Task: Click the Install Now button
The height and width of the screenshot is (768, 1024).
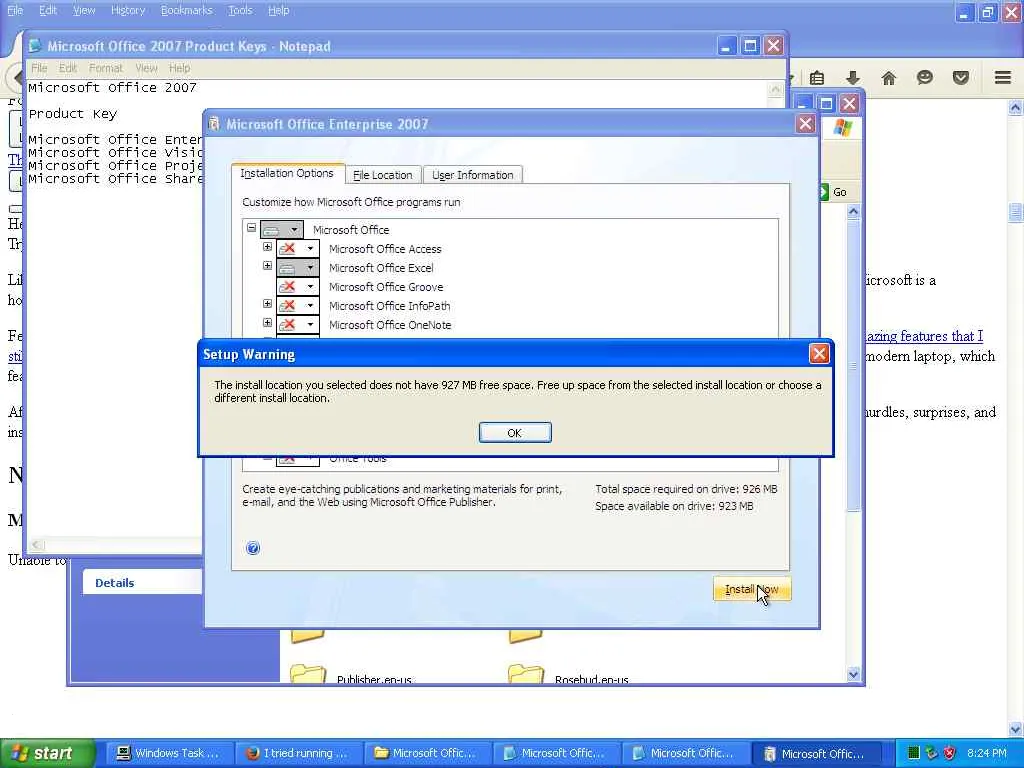Action: (x=752, y=589)
